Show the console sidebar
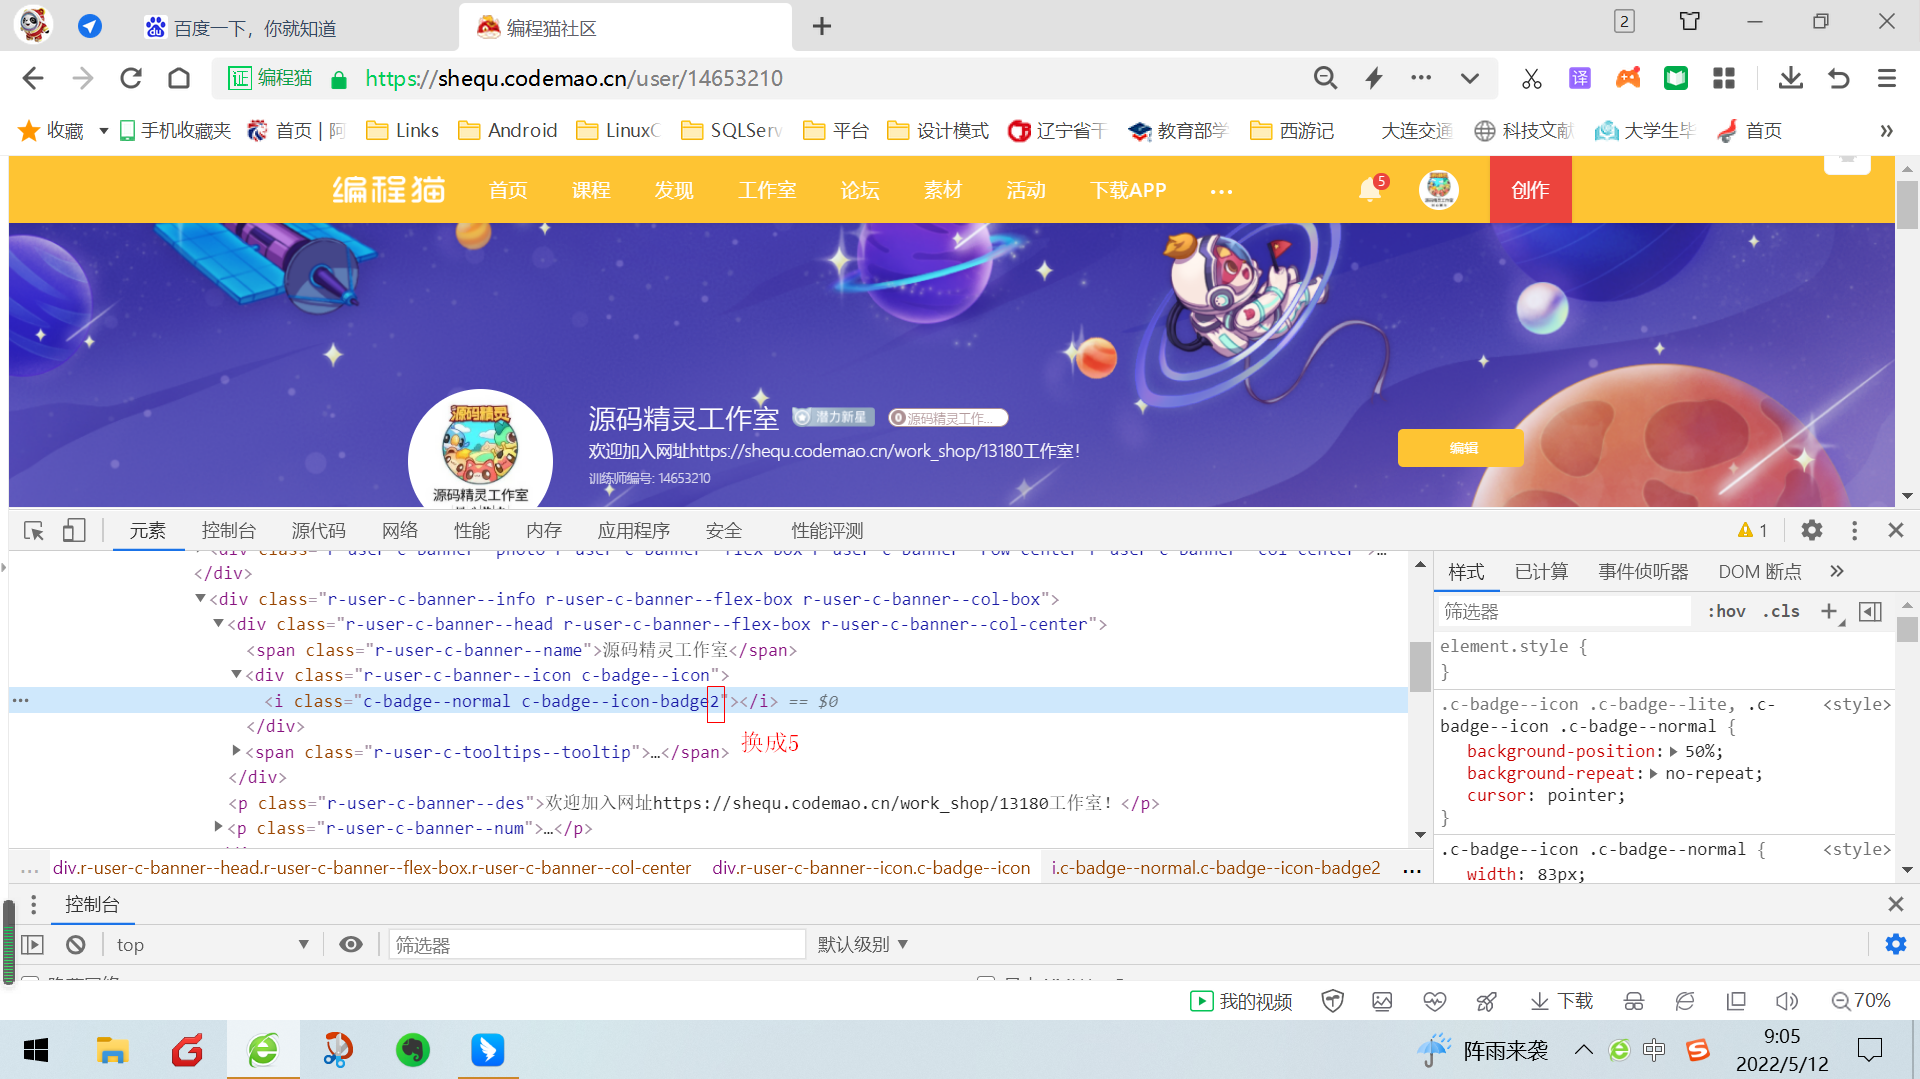This screenshot has height=1079, width=1920. click(33, 944)
